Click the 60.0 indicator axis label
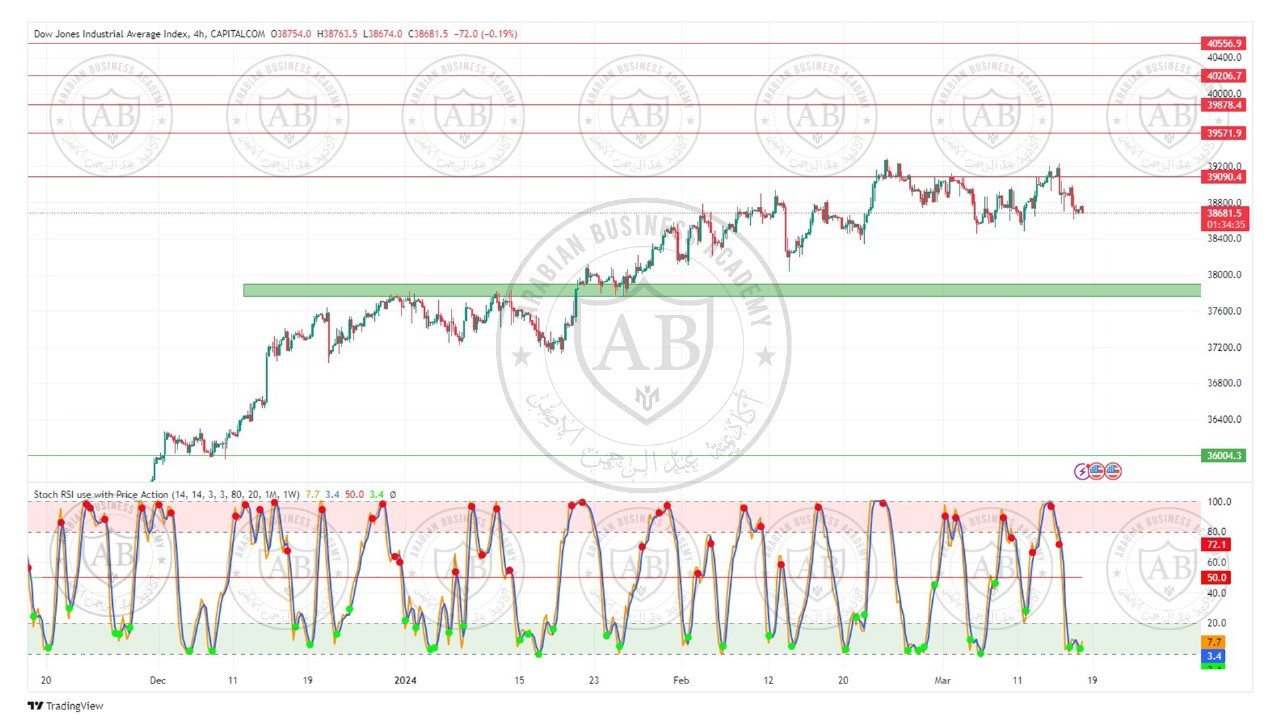Viewport: 1280px width, 720px height. coord(1217,562)
